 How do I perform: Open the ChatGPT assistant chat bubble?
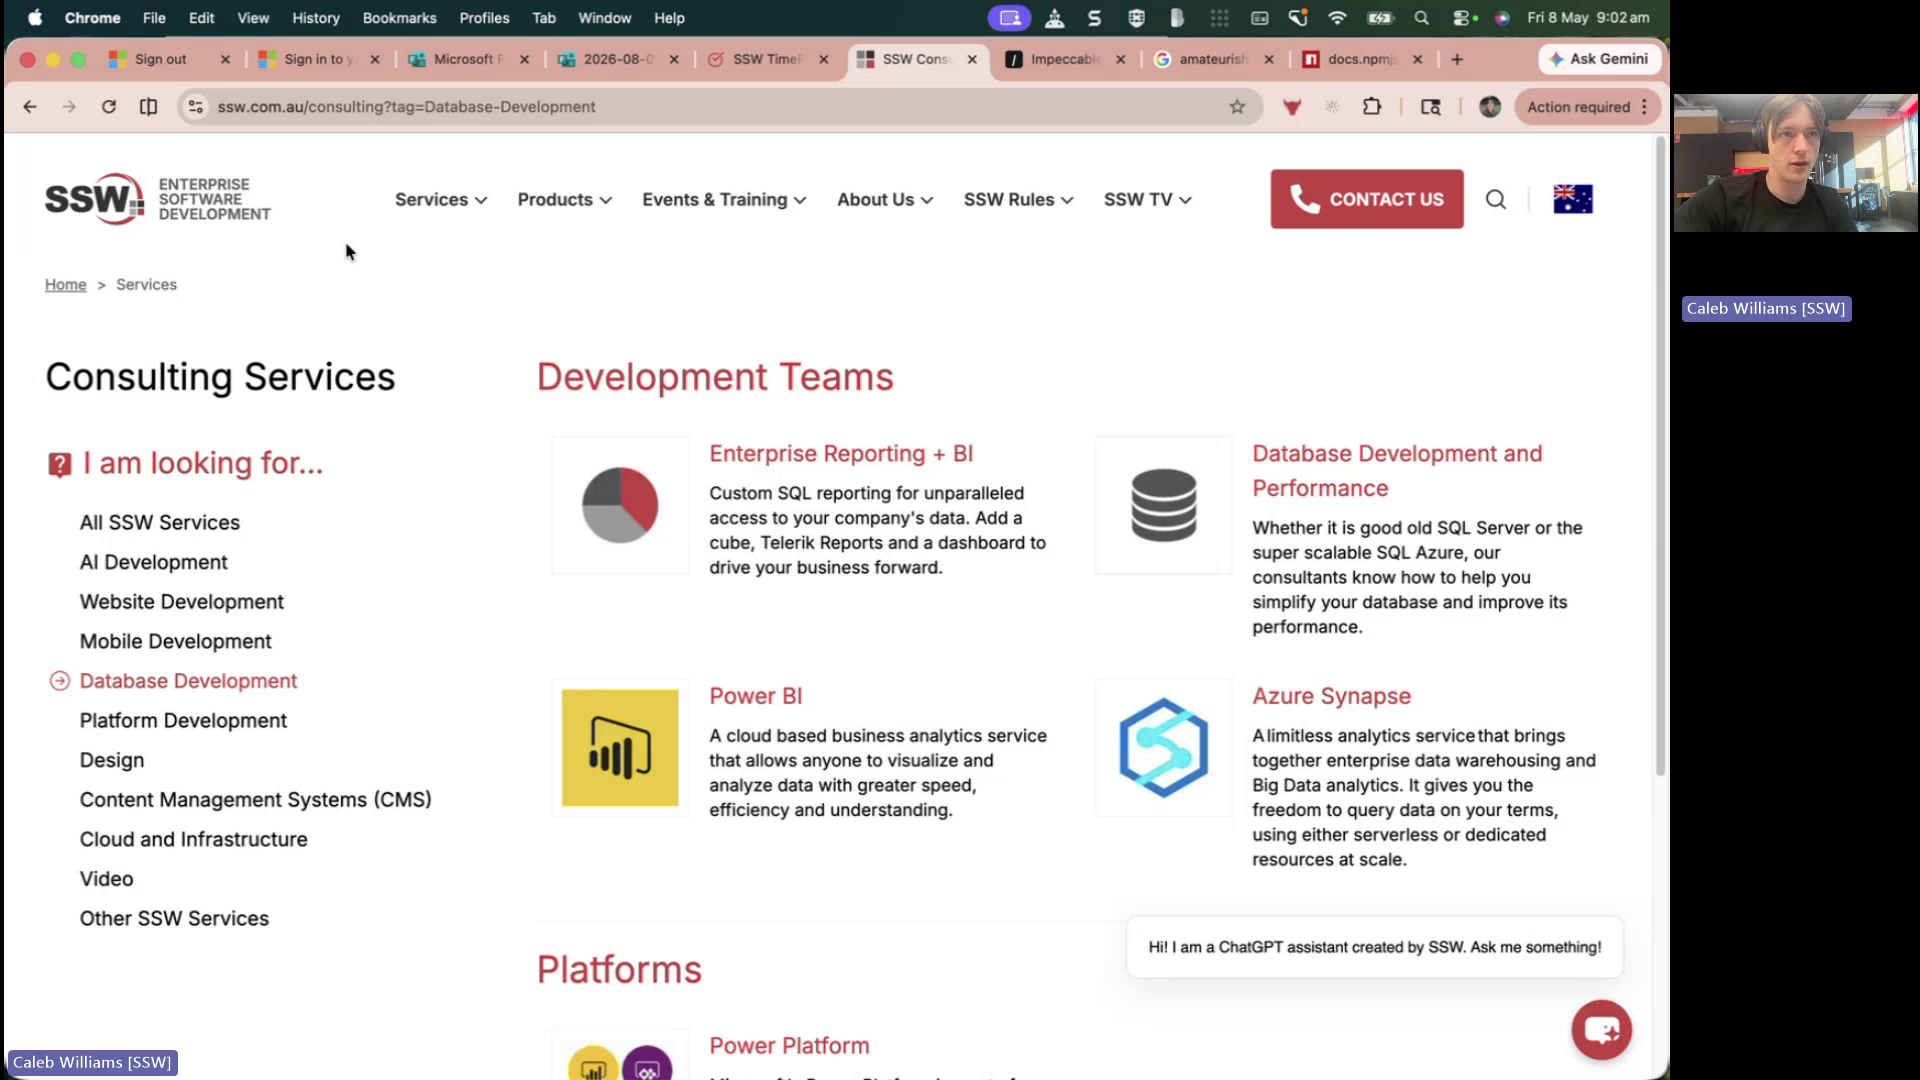click(1601, 1029)
